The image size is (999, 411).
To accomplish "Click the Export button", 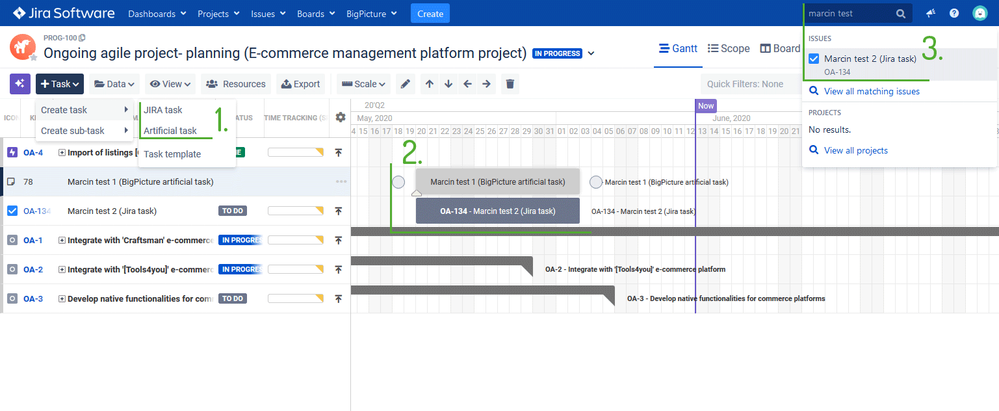I will click(300, 84).
